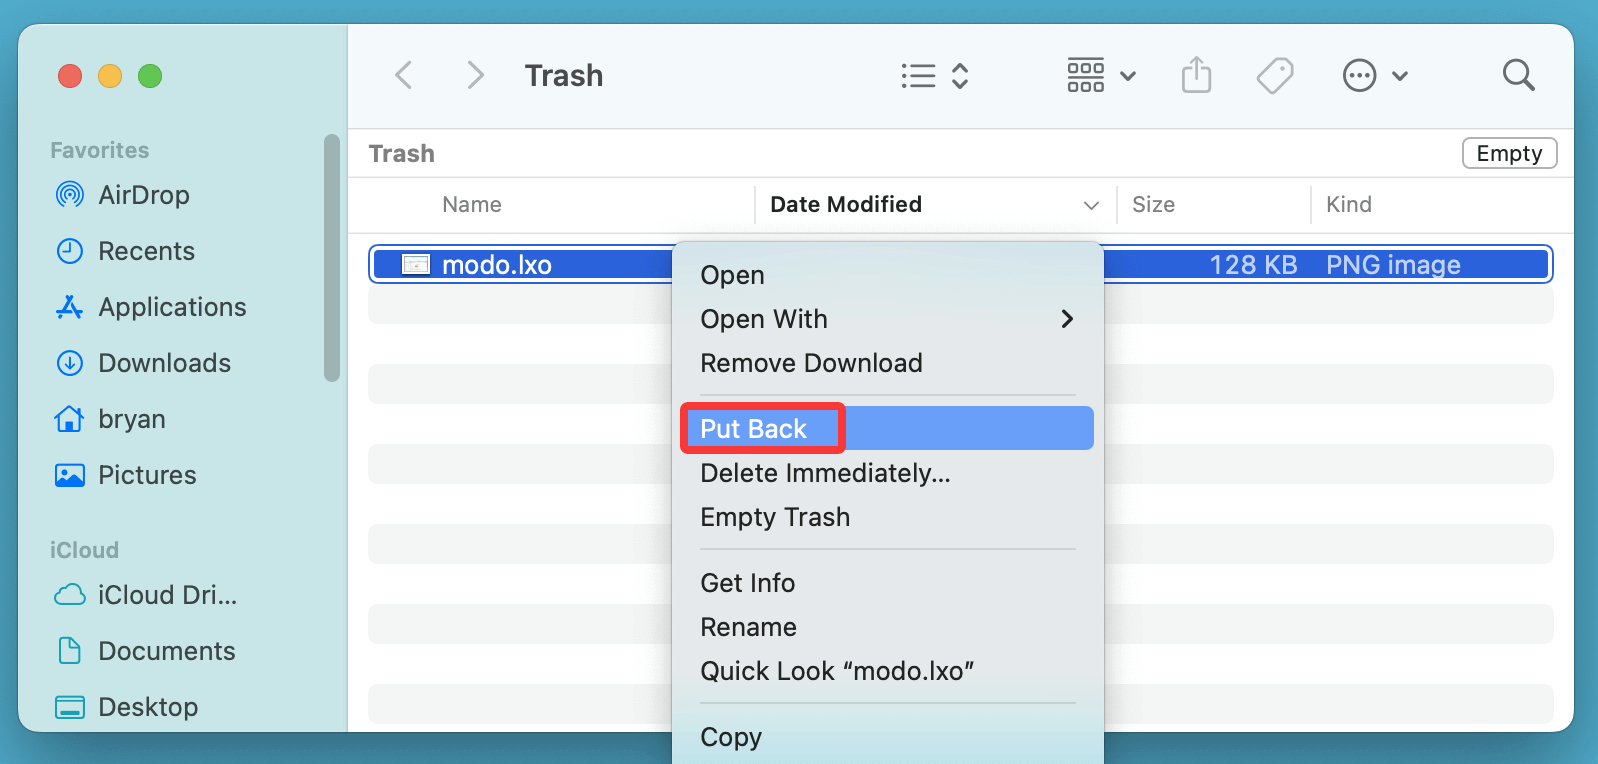This screenshot has height=764, width=1598.
Task: Sort by the Date Modified column header
Action: click(846, 205)
